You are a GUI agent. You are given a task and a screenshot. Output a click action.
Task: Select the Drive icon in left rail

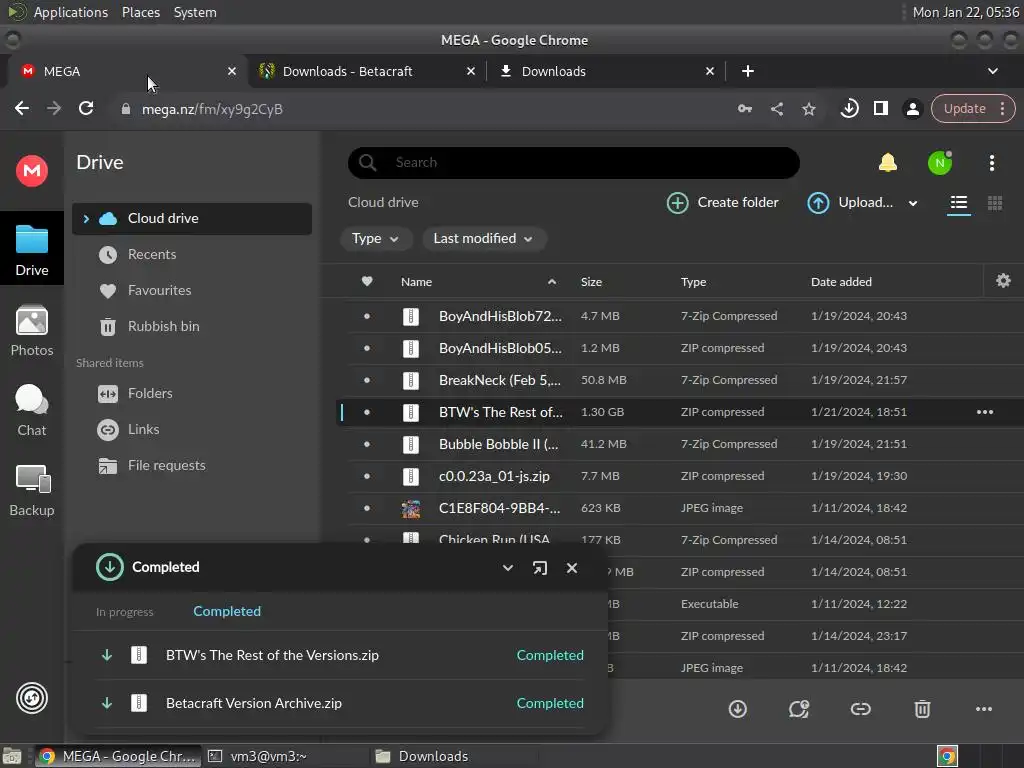31,249
